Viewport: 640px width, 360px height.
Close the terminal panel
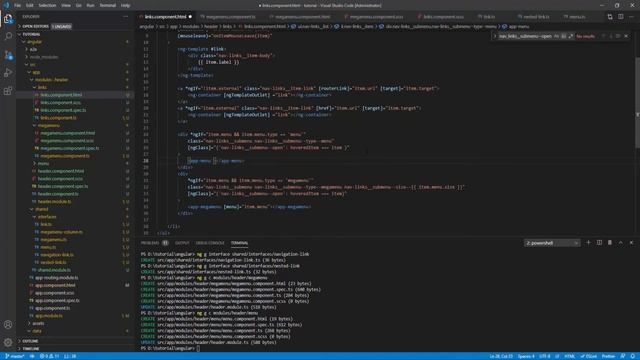631,243
